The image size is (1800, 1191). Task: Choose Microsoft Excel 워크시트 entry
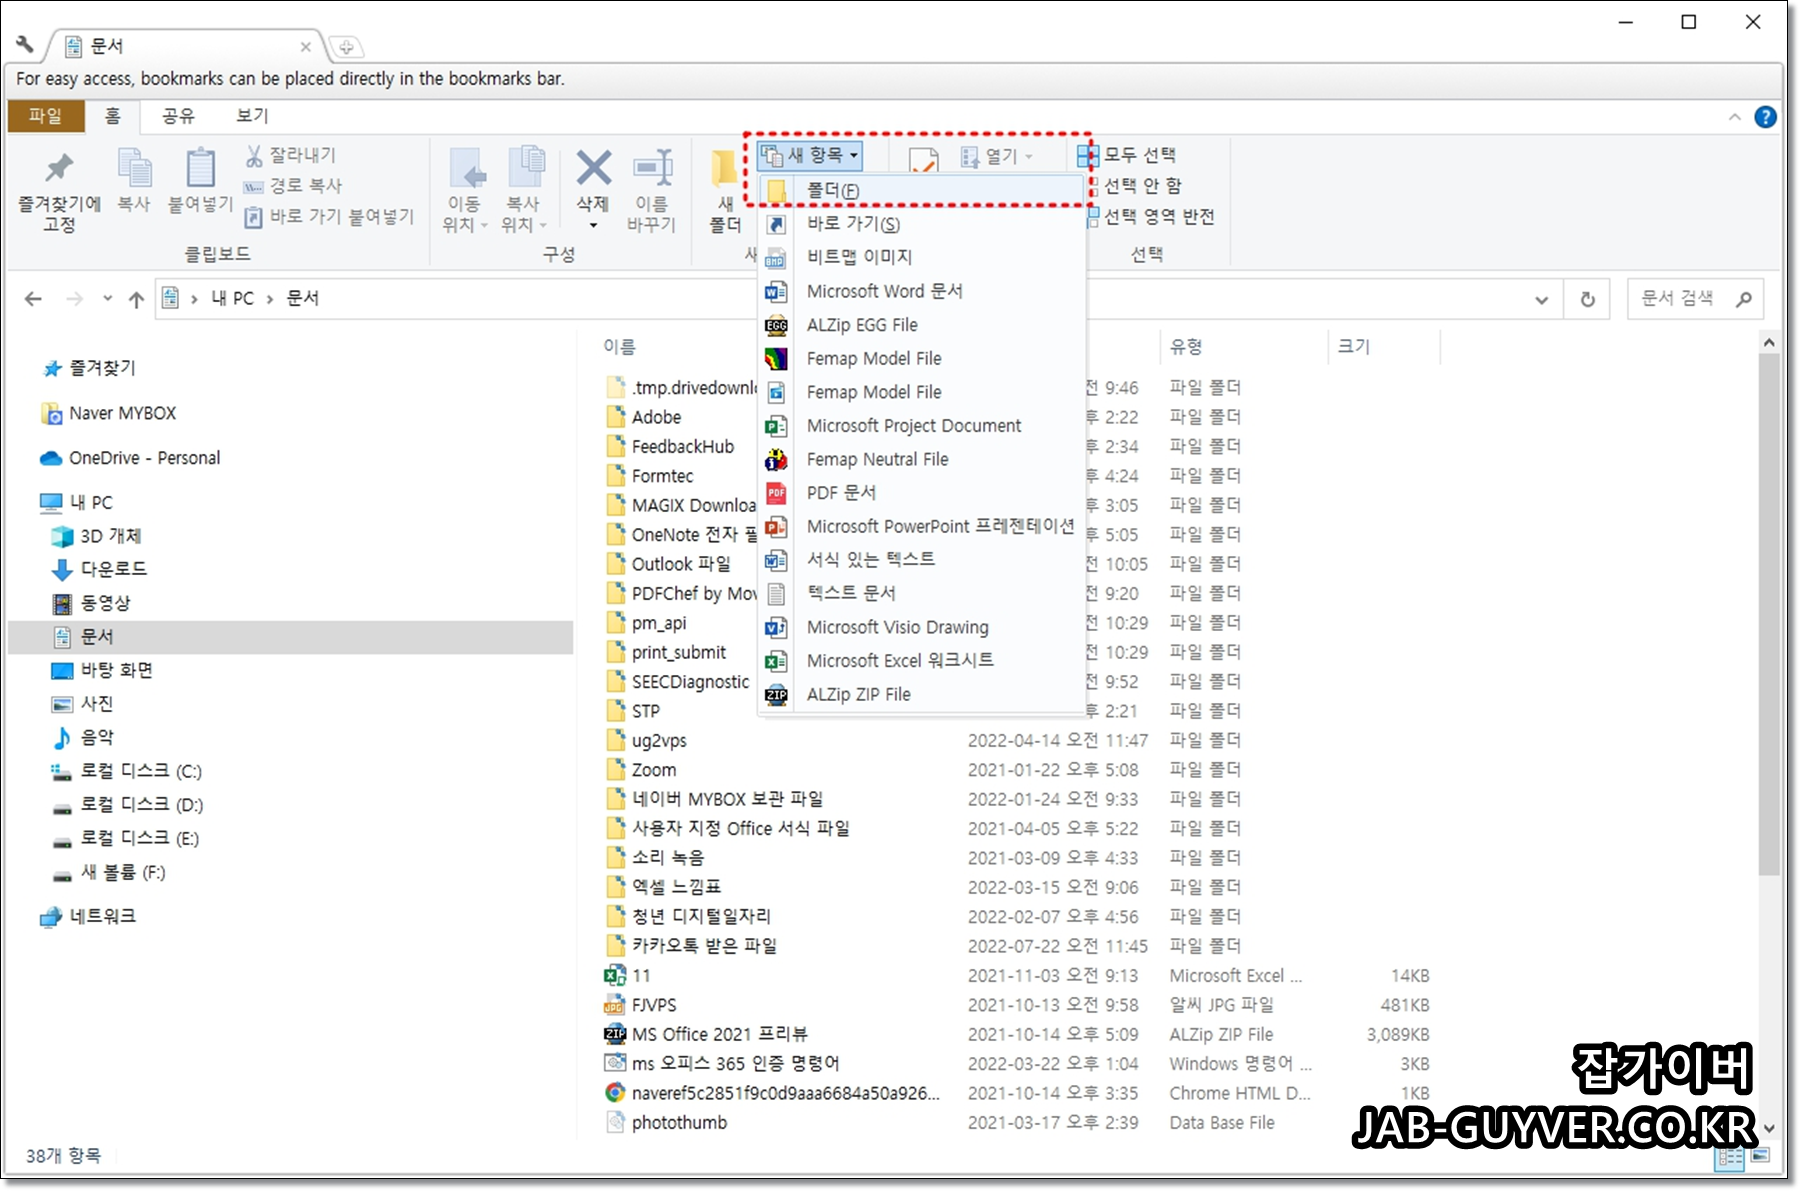pos(921,660)
